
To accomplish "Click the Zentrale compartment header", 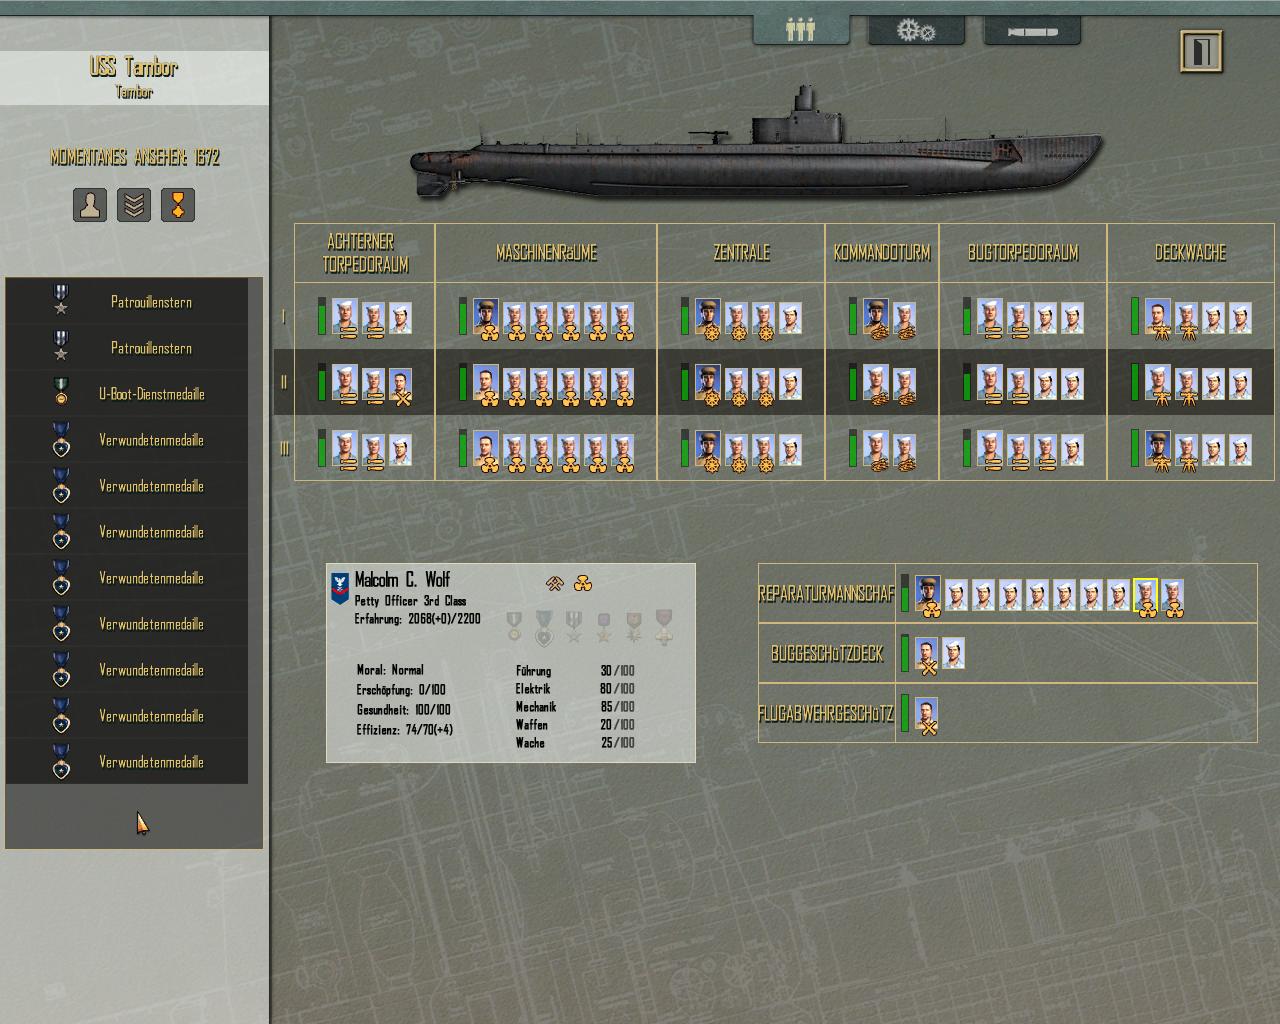I will point(741,253).
